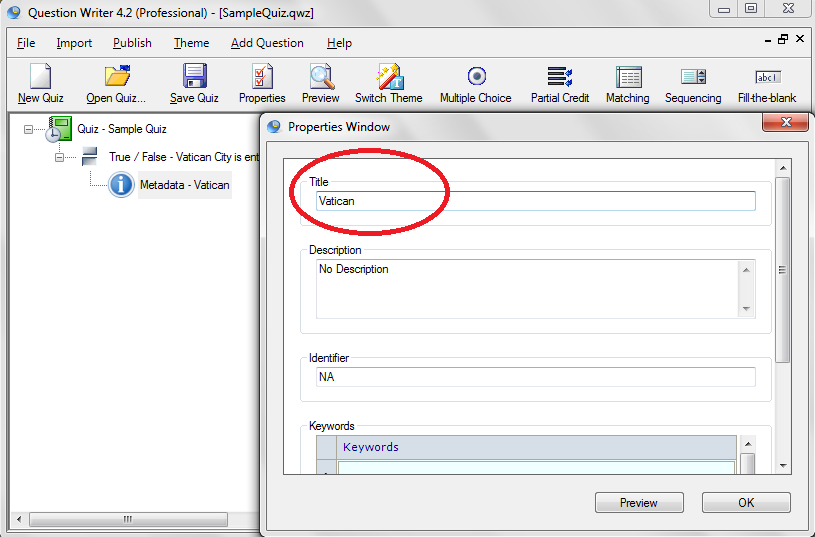Click the properties panel scroll up arrow
The image size is (815, 537).
(x=783, y=168)
